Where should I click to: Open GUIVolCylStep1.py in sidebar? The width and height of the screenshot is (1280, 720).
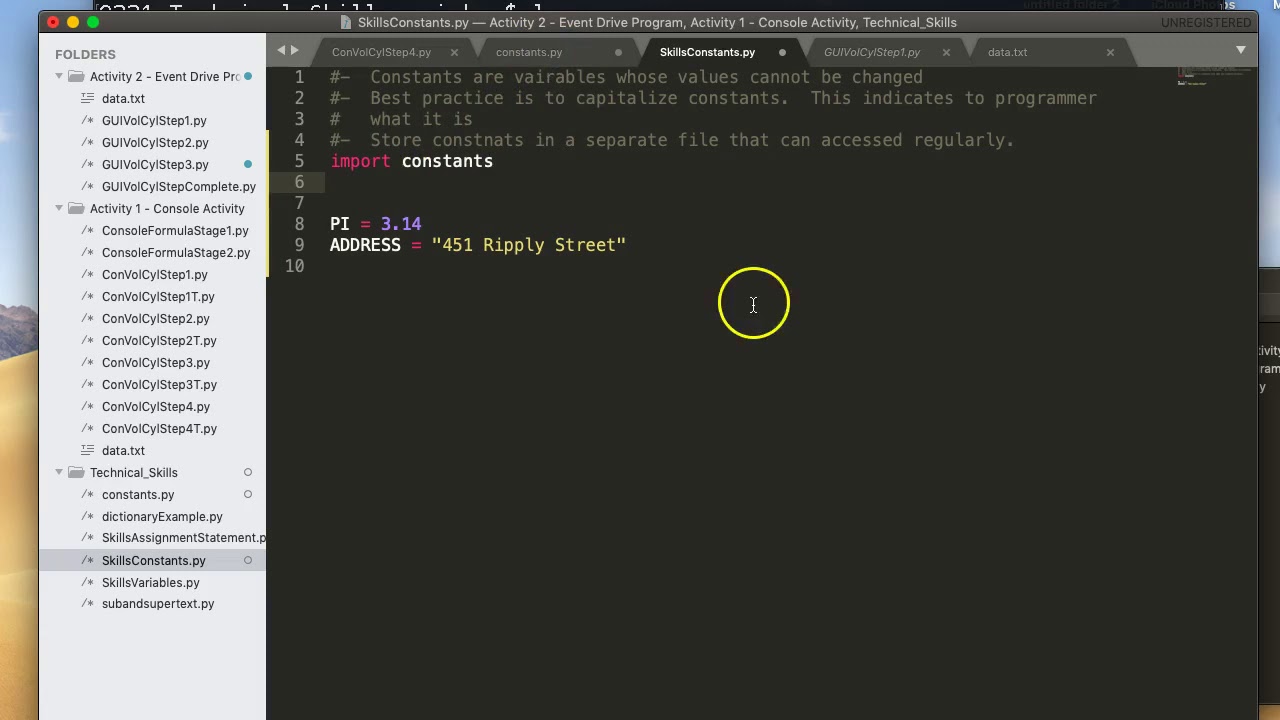coord(154,121)
